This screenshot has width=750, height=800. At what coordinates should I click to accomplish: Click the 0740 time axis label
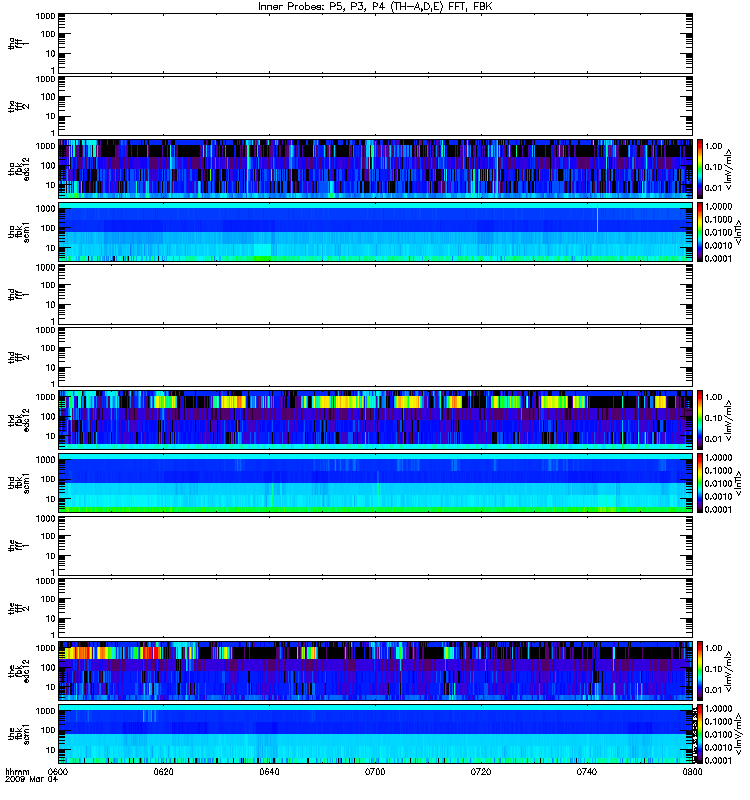(587, 772)
